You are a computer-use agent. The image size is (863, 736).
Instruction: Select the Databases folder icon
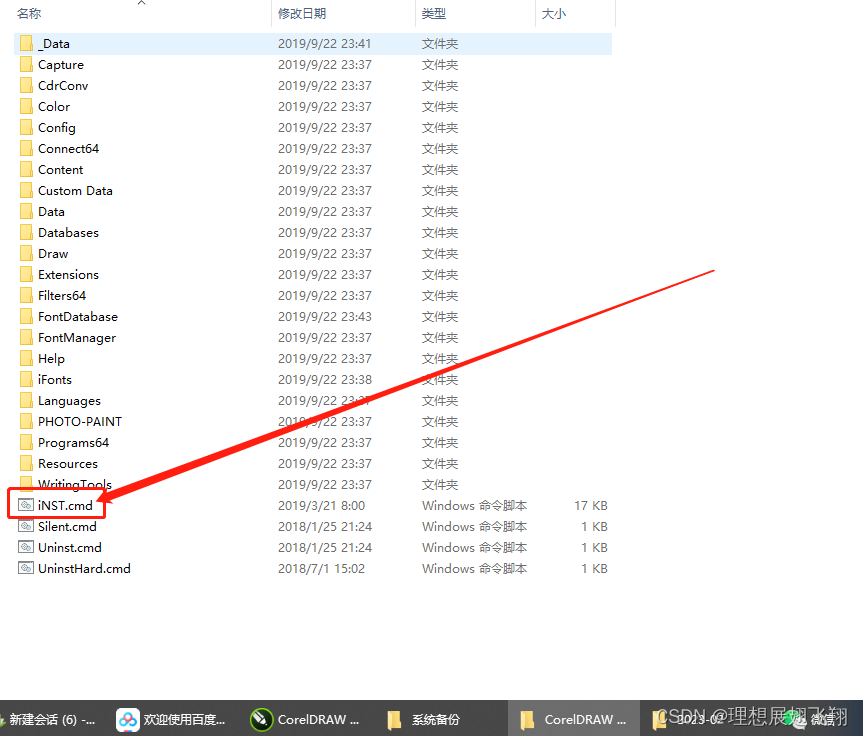tap(26, 232)
